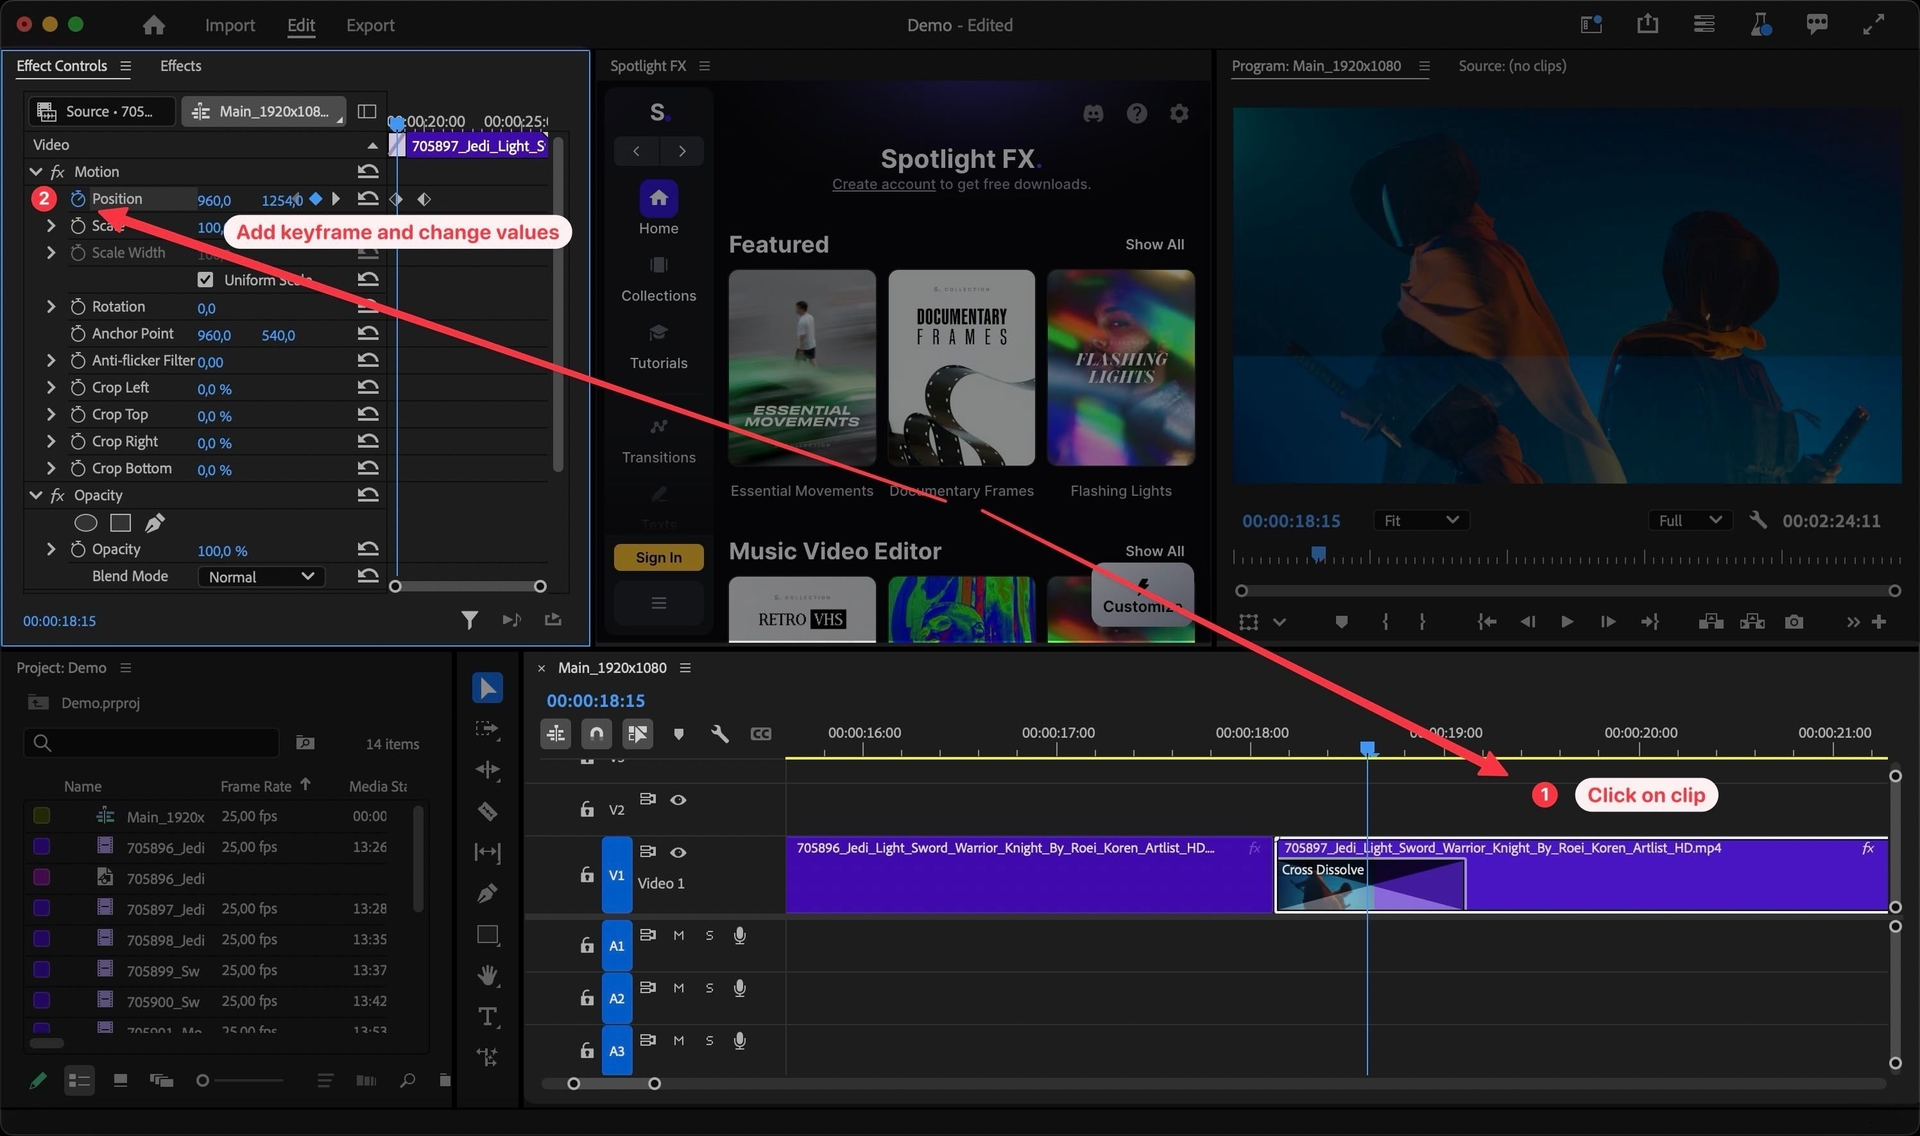Screen dimensions: 1920x1136
Task: Switch to the Pen tool
Action: [487, 893]
